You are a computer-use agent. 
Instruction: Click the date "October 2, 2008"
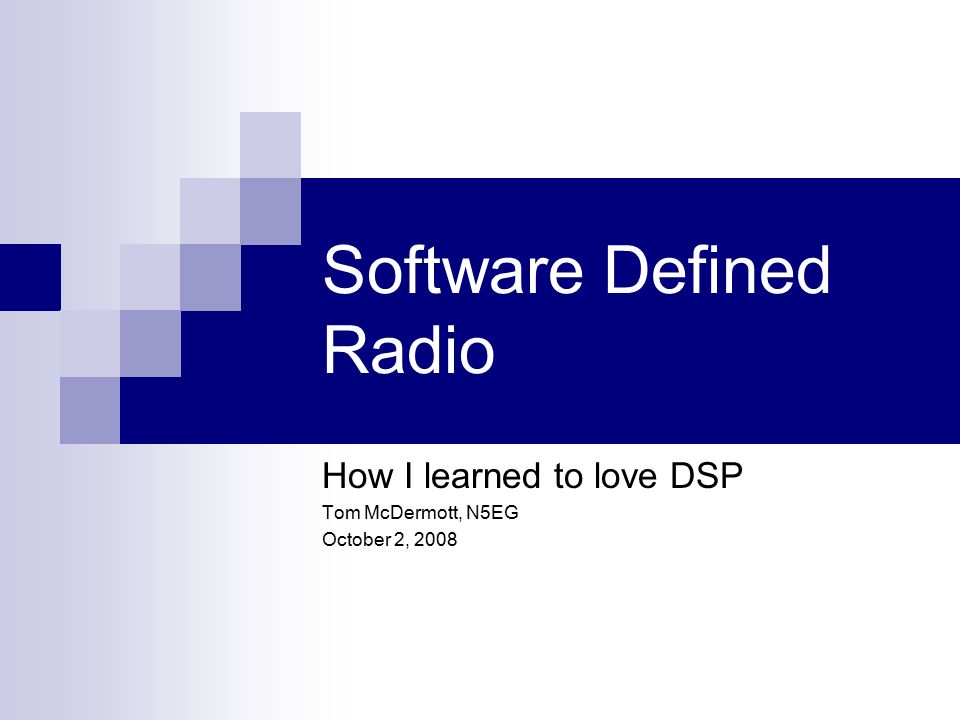tap(389, 539)
